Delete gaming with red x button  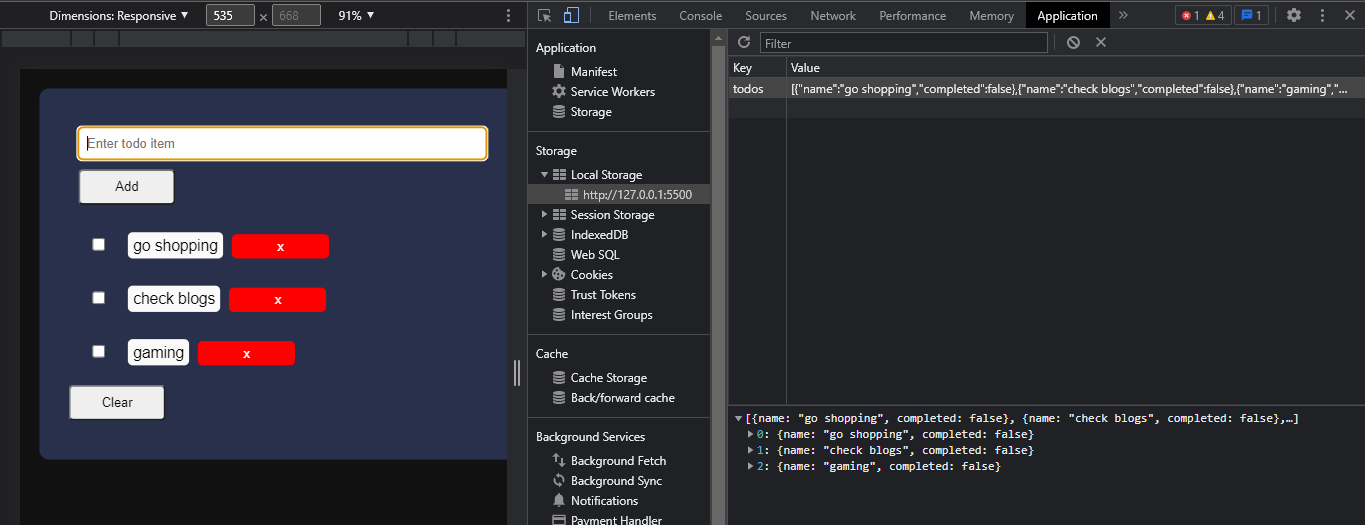247,353
